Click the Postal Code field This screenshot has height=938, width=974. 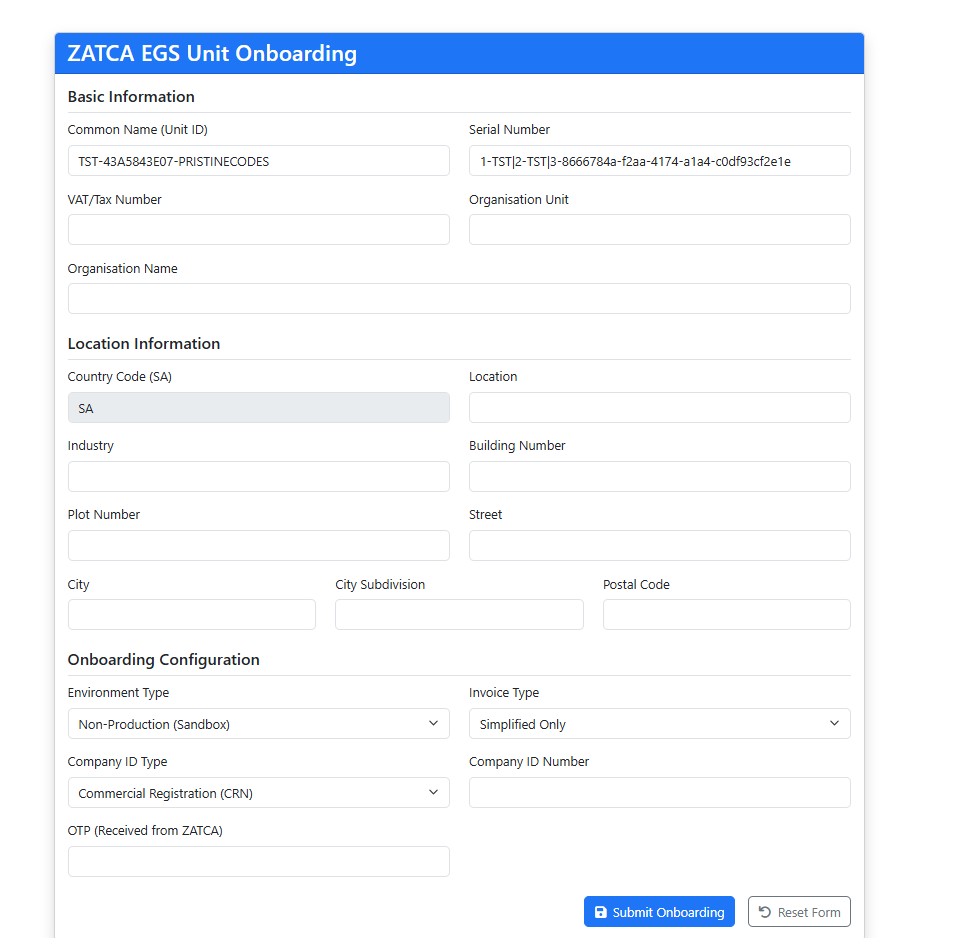726,614
